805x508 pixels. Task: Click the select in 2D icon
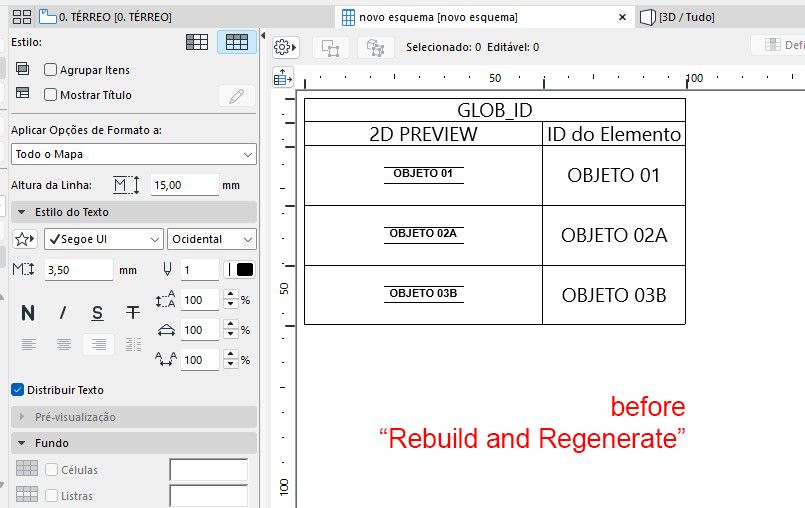pyautogui.click(x=330, y=48)
